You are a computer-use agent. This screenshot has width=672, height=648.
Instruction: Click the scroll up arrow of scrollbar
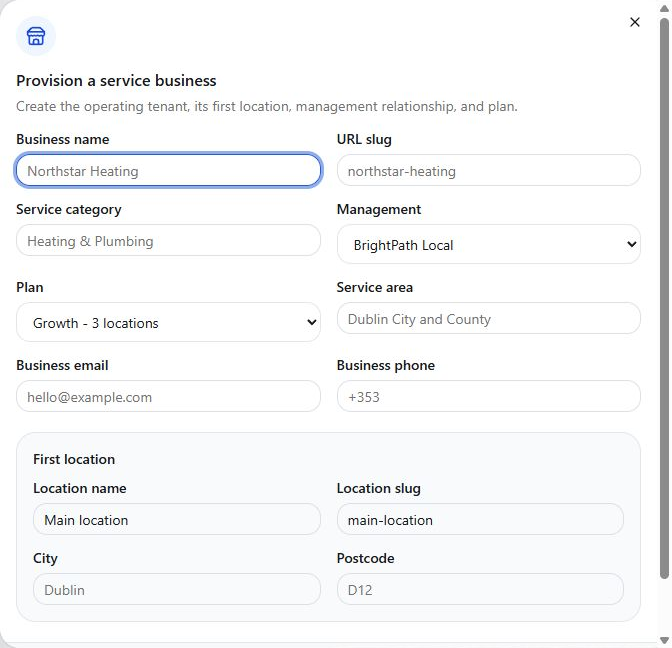(x=664, y=8)
